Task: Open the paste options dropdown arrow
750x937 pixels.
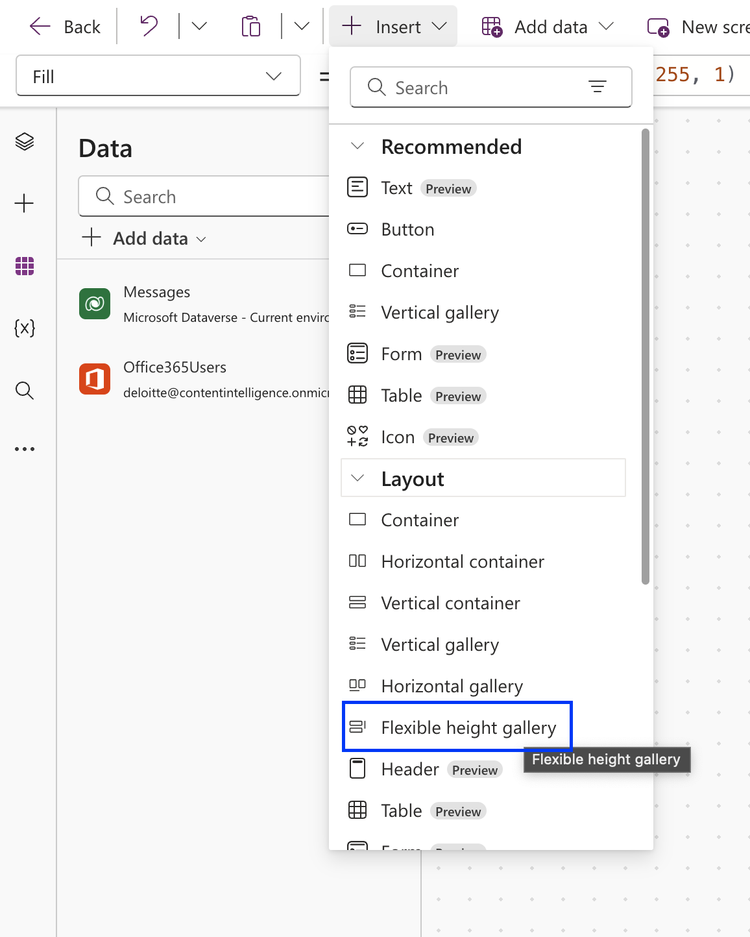Action: click(x=302, y=26)
